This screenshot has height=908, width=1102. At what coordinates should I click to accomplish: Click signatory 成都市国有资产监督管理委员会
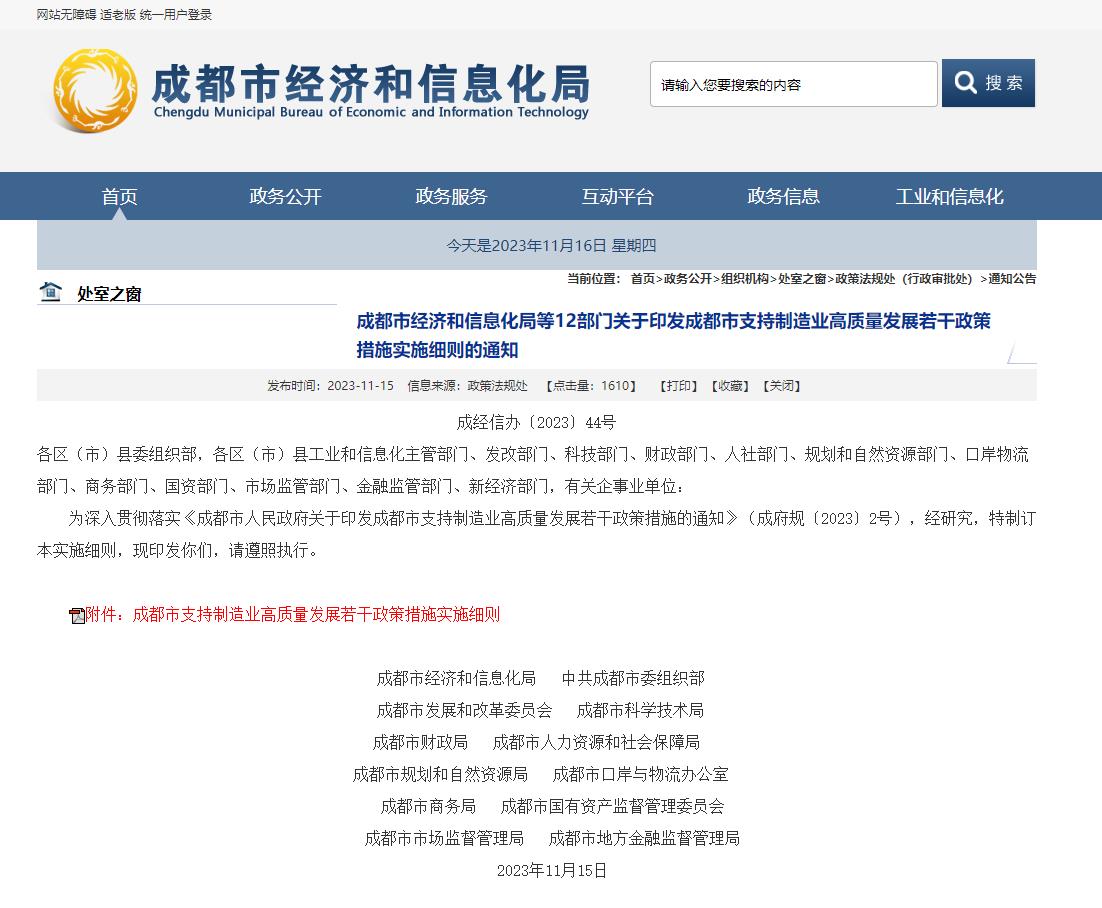pyautogui.click(x=612, y=806)
